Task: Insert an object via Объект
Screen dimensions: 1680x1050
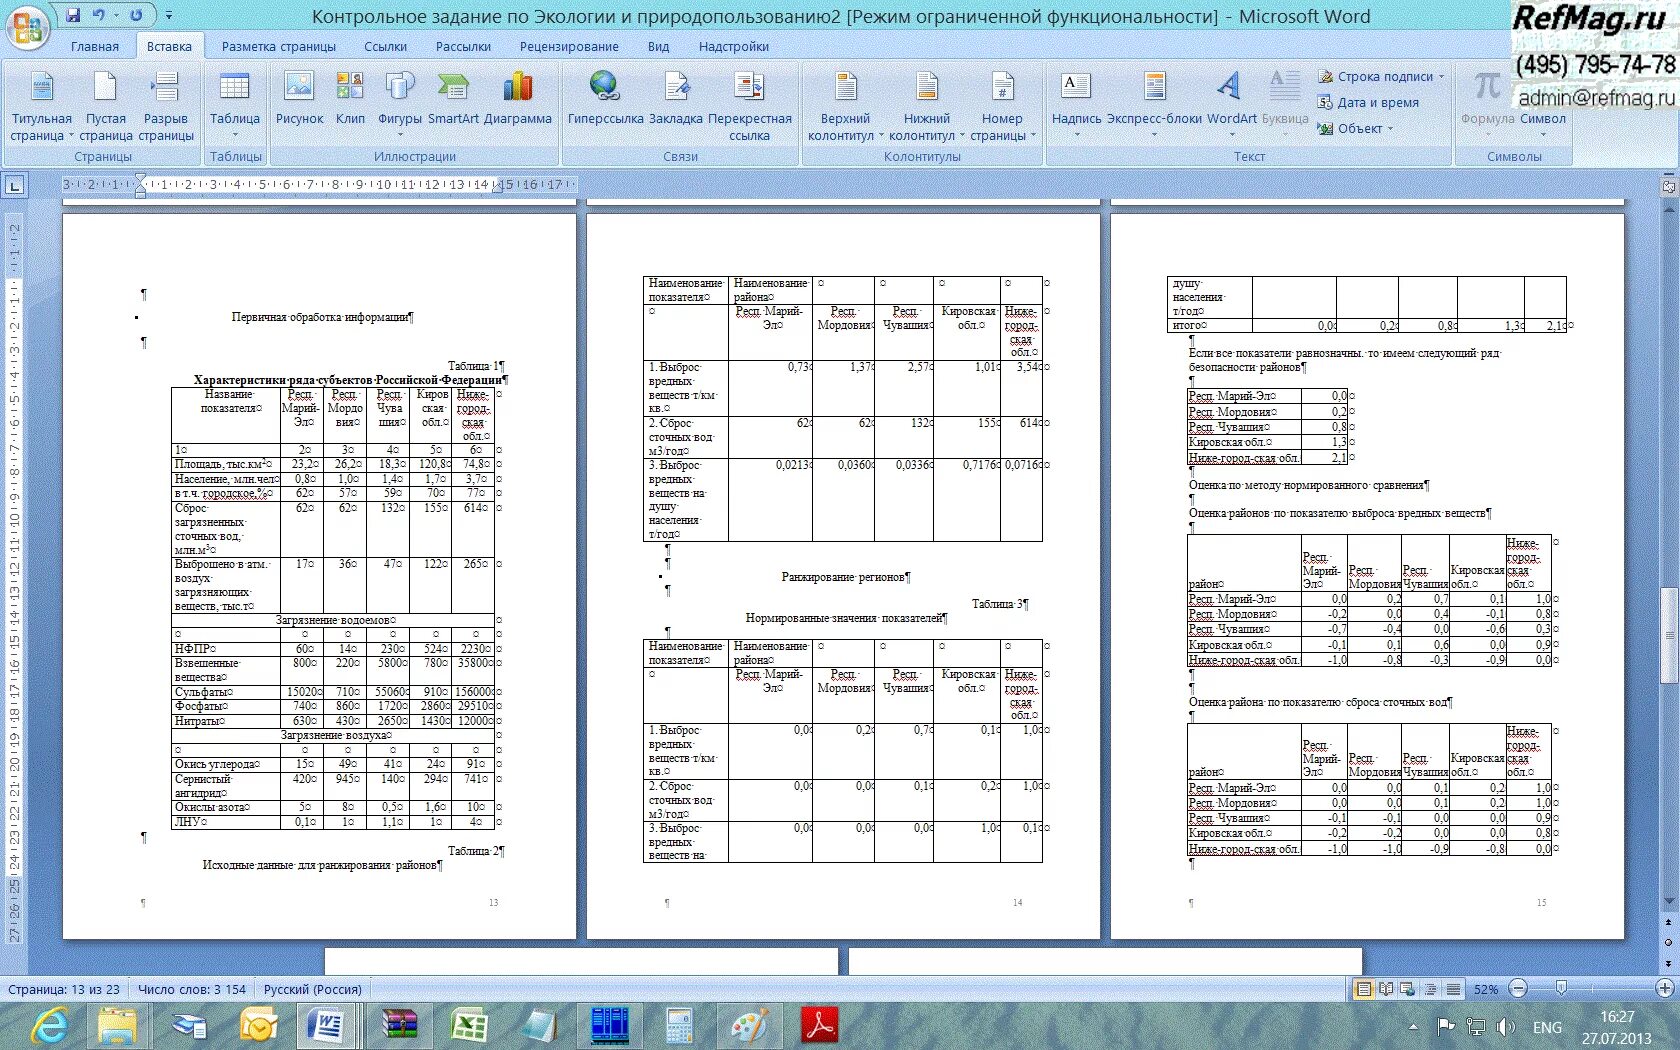Action: [1350, 128]
